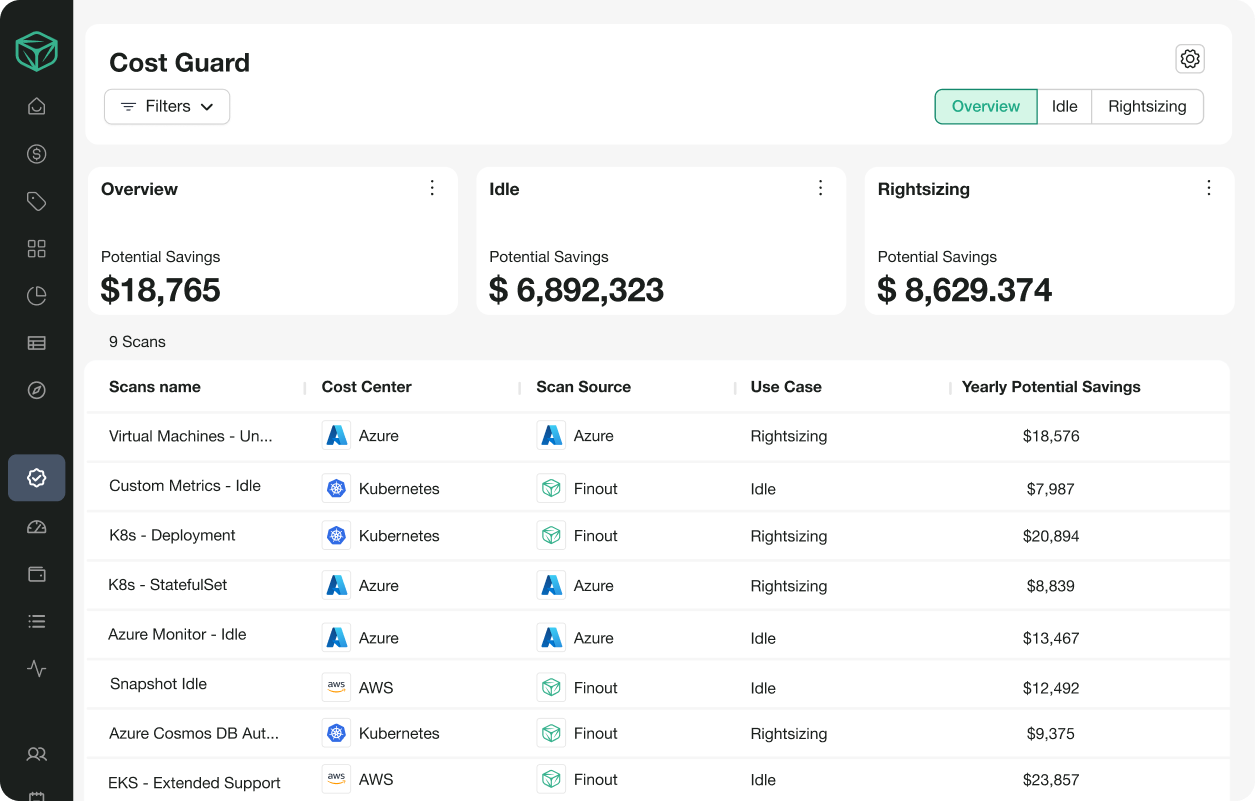Click the Snapshot Idle scan name
The height and width of the screenshot is (802, 1255).
(158, 685)
